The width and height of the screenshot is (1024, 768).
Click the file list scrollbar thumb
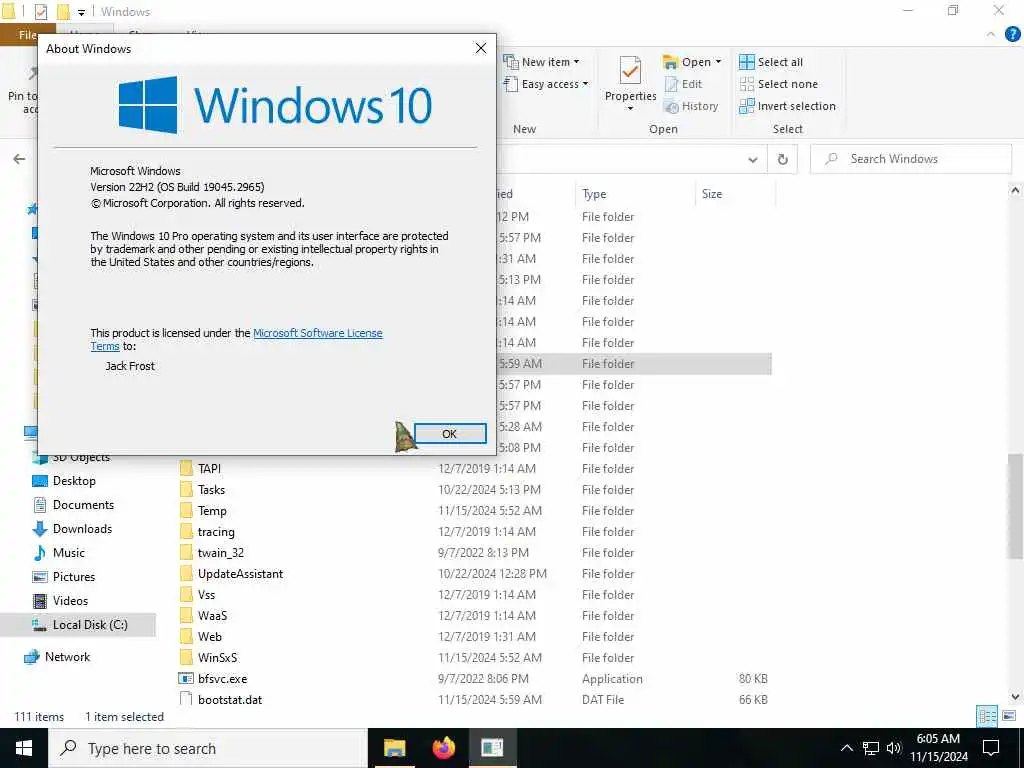[1015, 506]
